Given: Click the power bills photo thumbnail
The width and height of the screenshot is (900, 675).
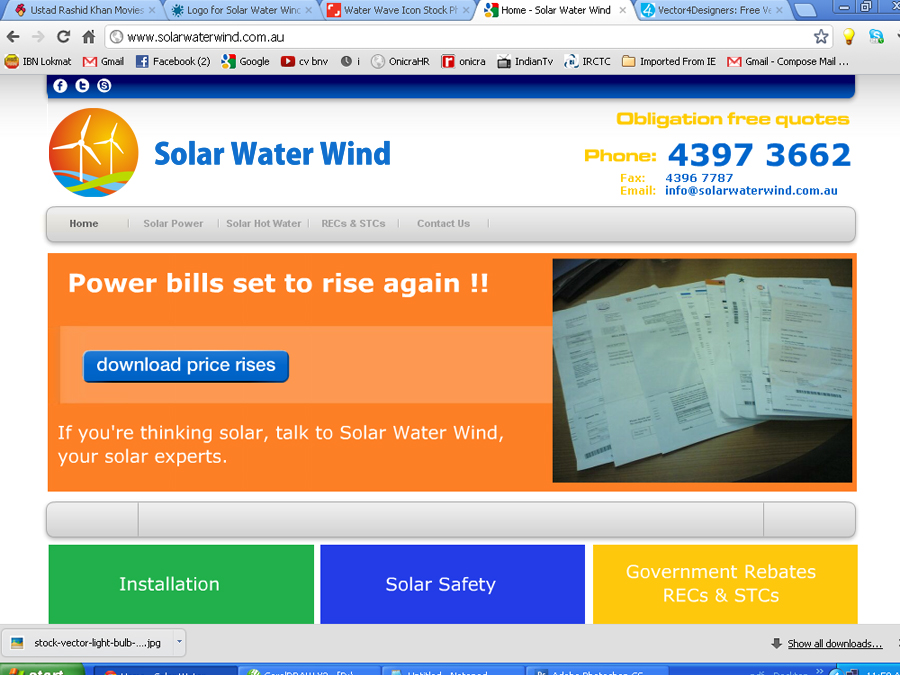Looking at the screenshot, I should [x=702, y=371].
